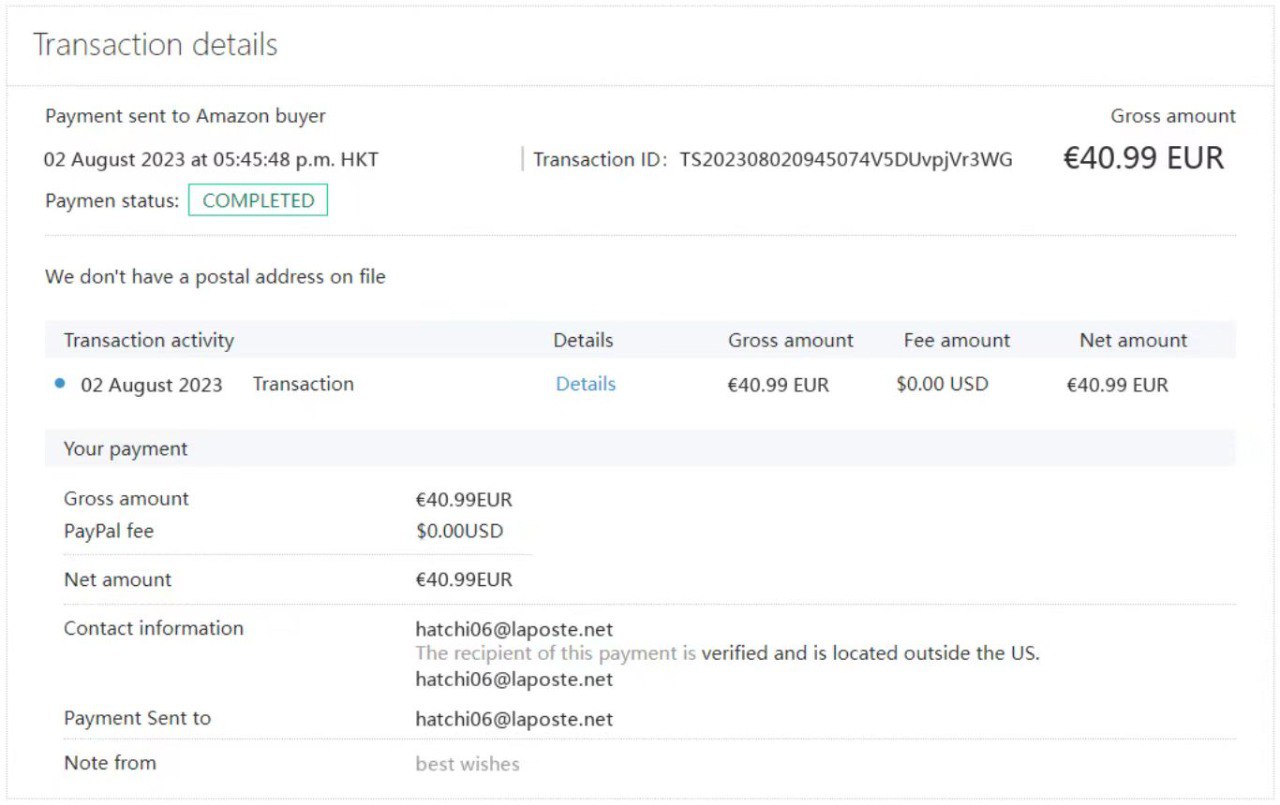Click the Transaction details heading
The height and width of the screenshot is (805, 1280).
(x=155, y=45)
